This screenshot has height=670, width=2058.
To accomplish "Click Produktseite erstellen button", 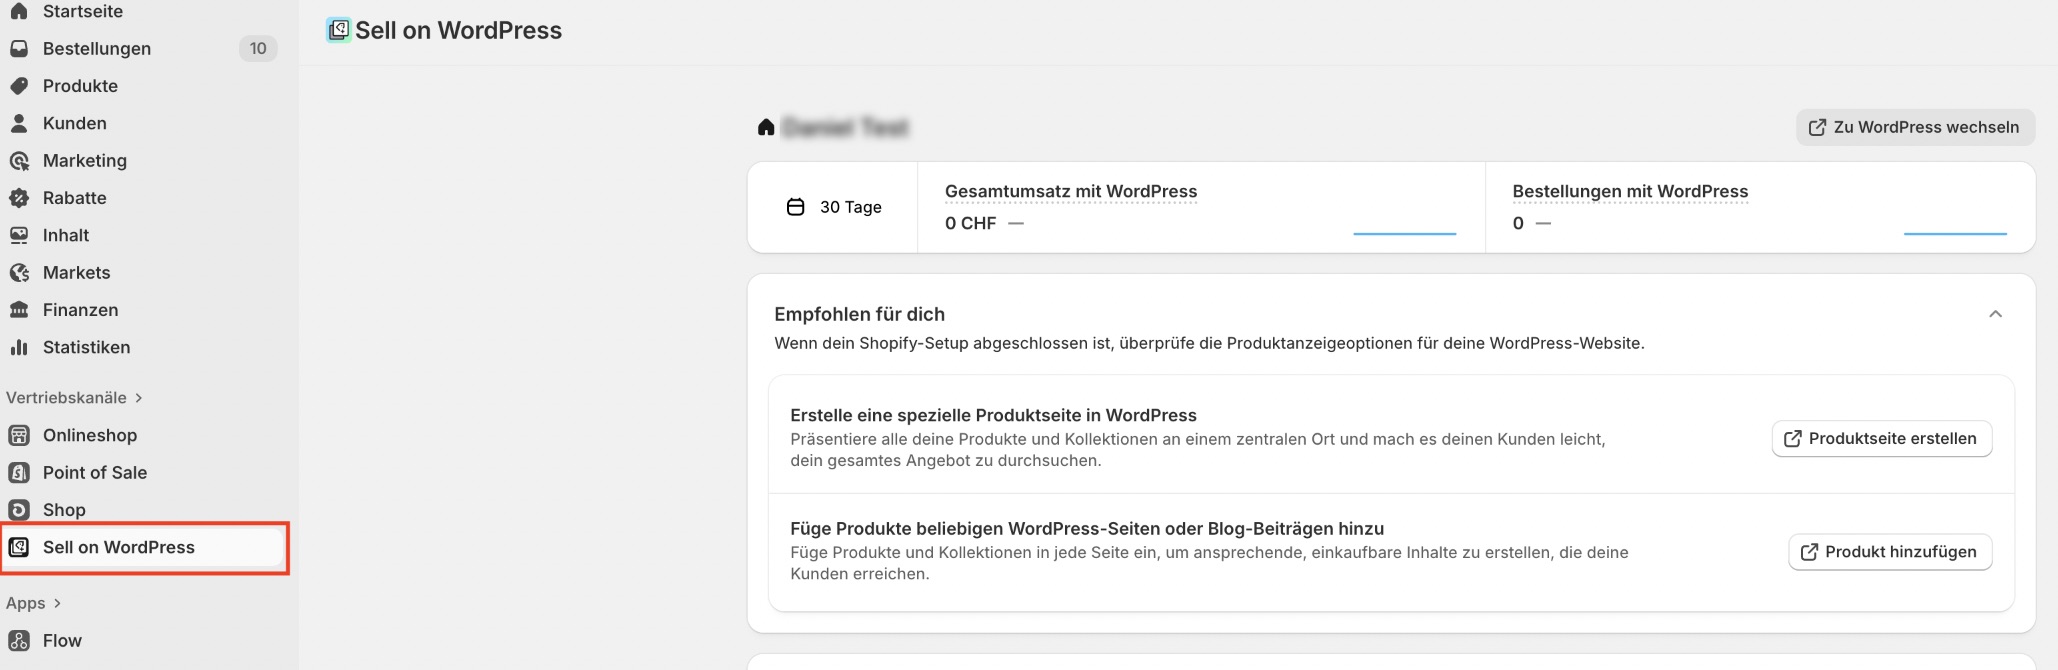I will tap(1881, 438).
